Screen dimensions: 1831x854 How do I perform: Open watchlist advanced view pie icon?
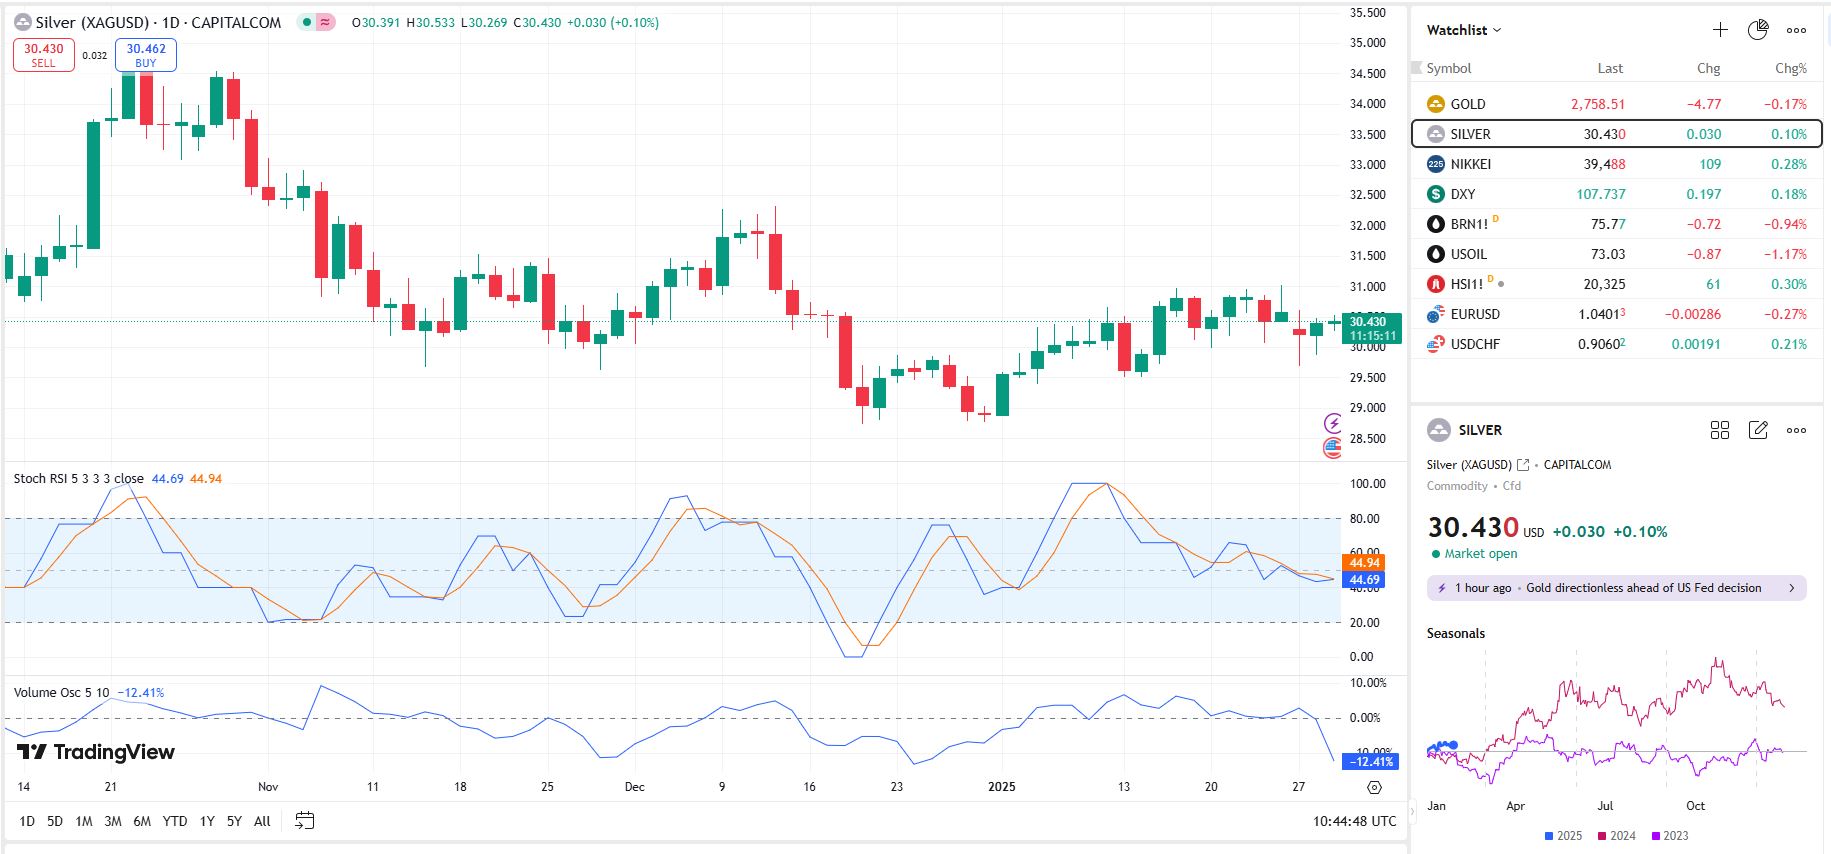pos(1757,30)
